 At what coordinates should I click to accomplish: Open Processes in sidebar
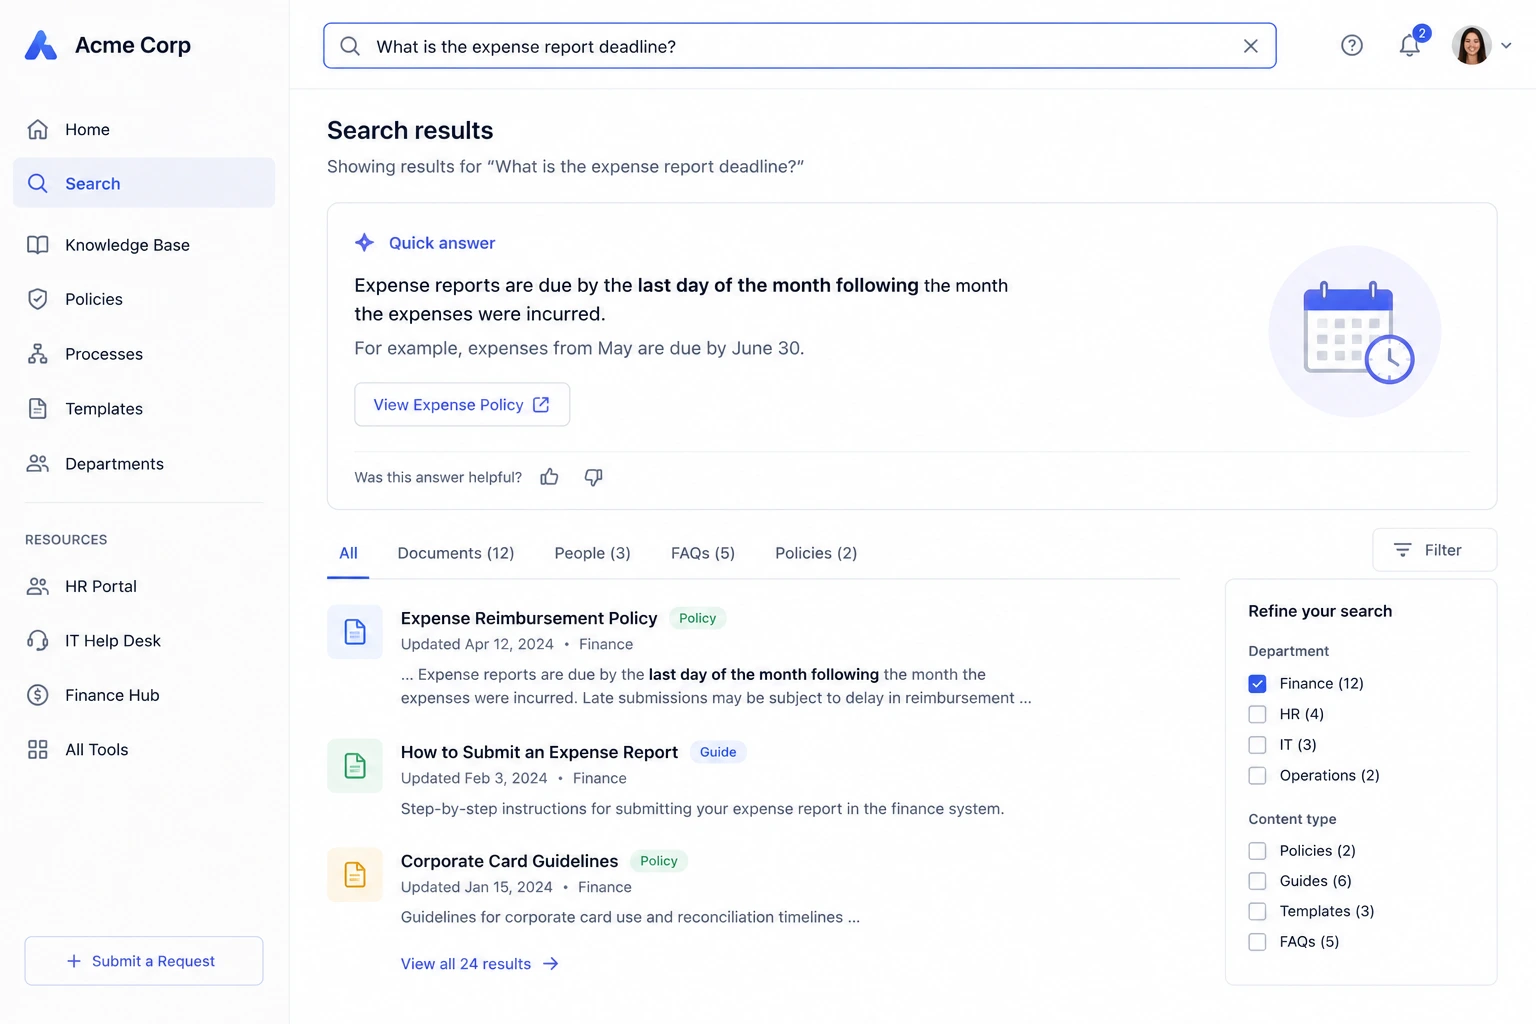click(x=144, y=354)
